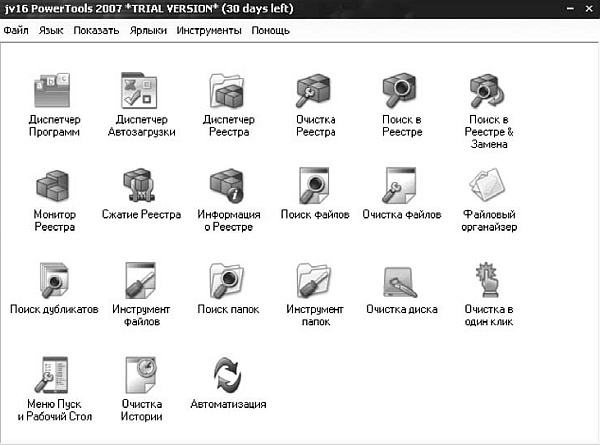The width and height of the screenshot is (600, 445).
Task: Open Очистка диска icon
Action: 400,282
